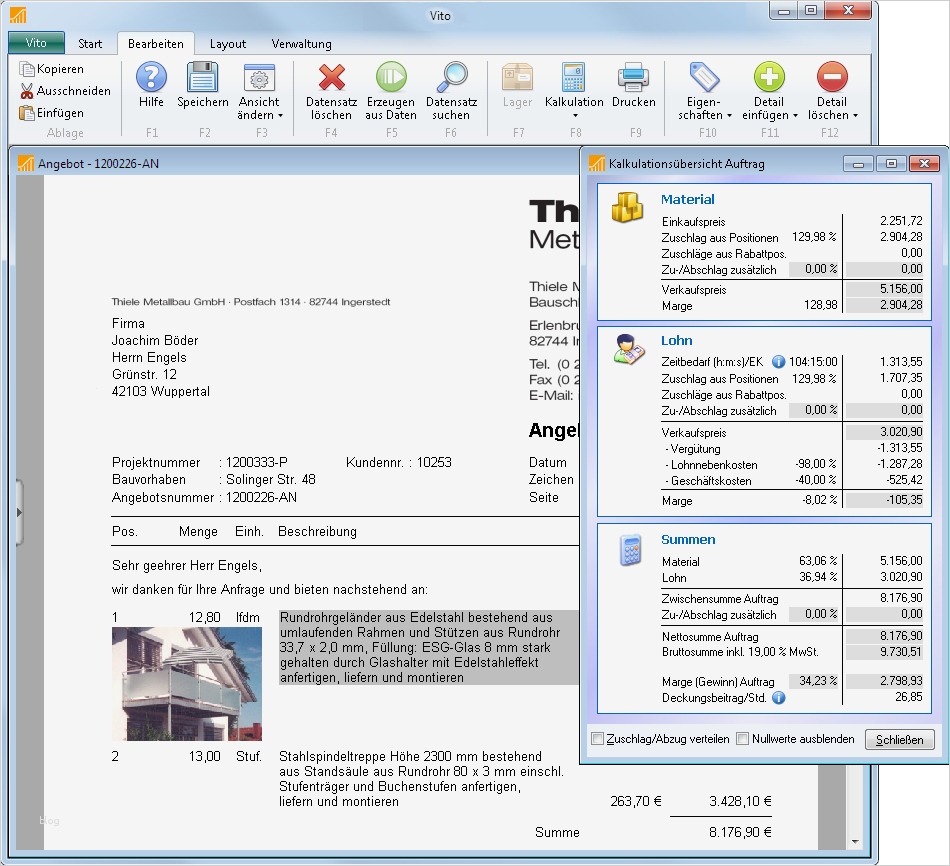Save using the Speichern floppy icon
Viewport: 950px width, 866px height.
tap(203, 78)
